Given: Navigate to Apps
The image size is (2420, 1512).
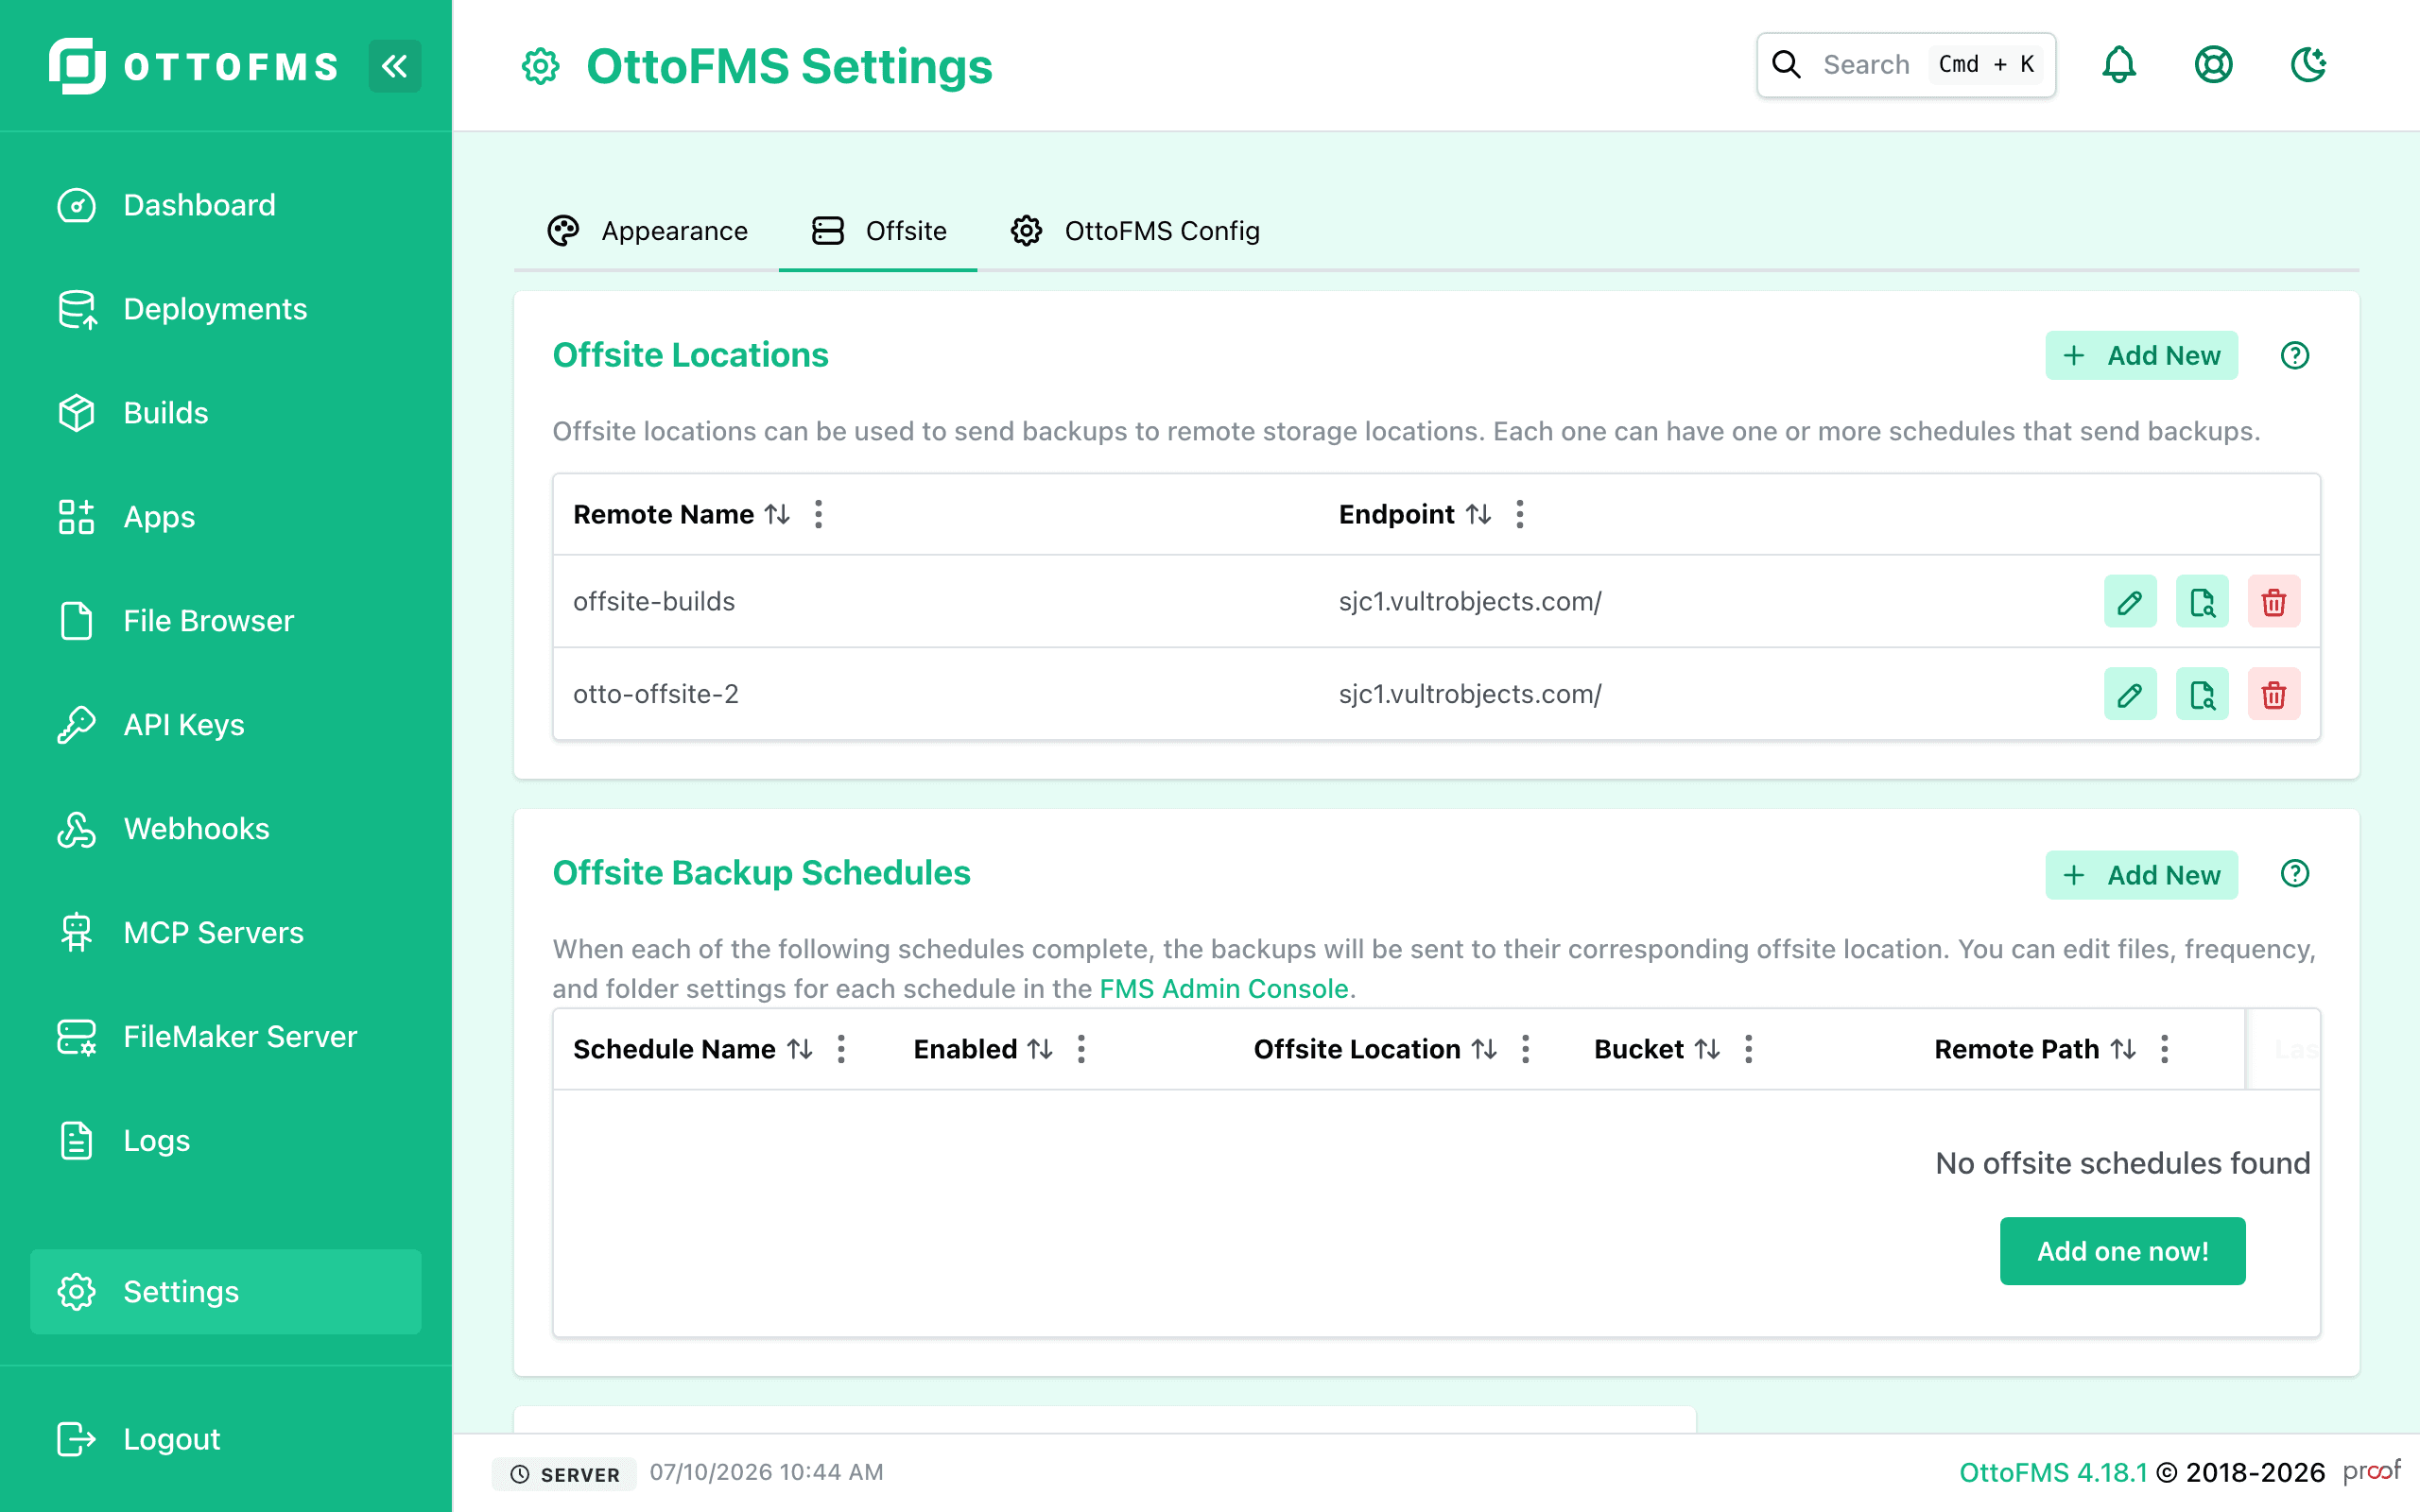Looking at the screenshot, I should click(226, 517).
